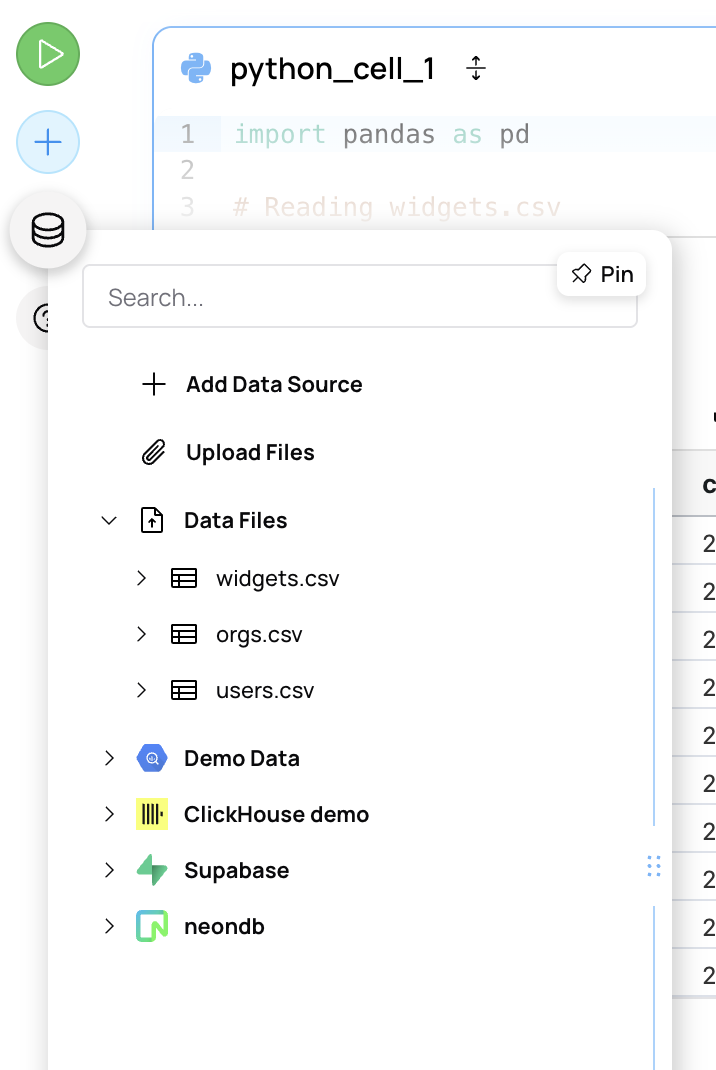Click Upload Files
The height and width of the screenshot is (1070, 716).
tap(250, 452)
